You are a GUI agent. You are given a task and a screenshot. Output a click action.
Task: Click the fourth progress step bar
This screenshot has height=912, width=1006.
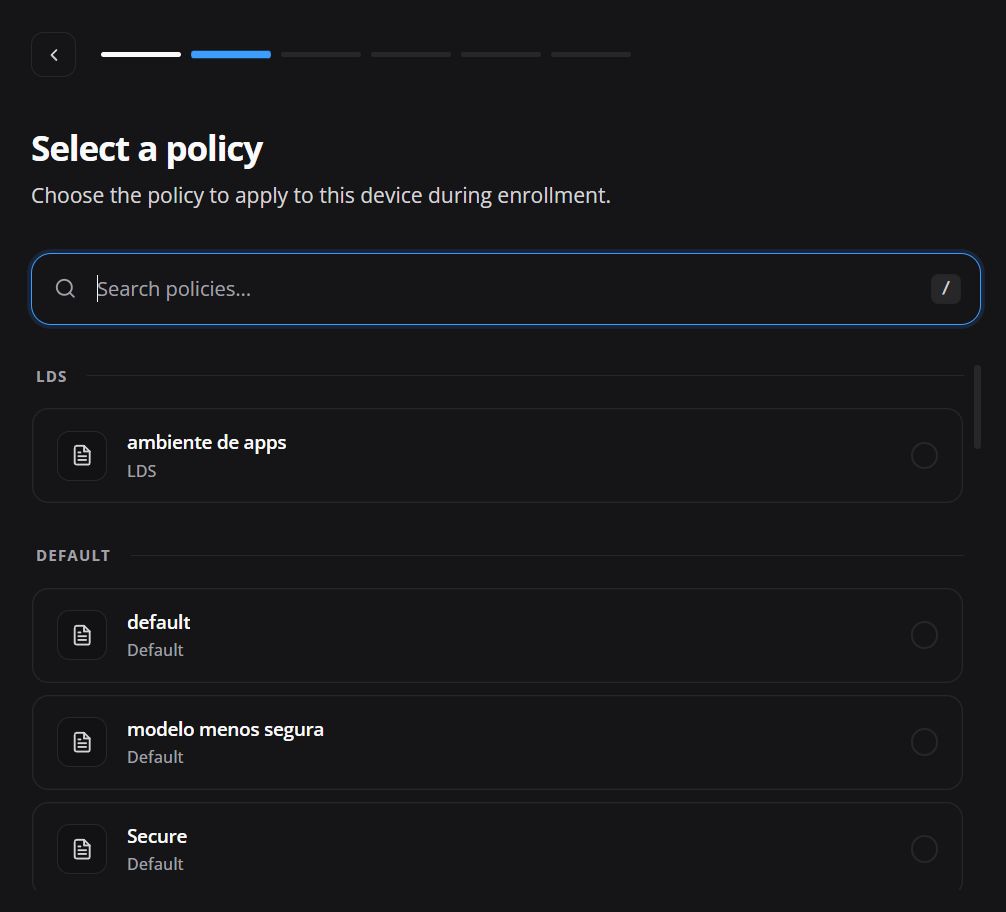coord(411,55)
